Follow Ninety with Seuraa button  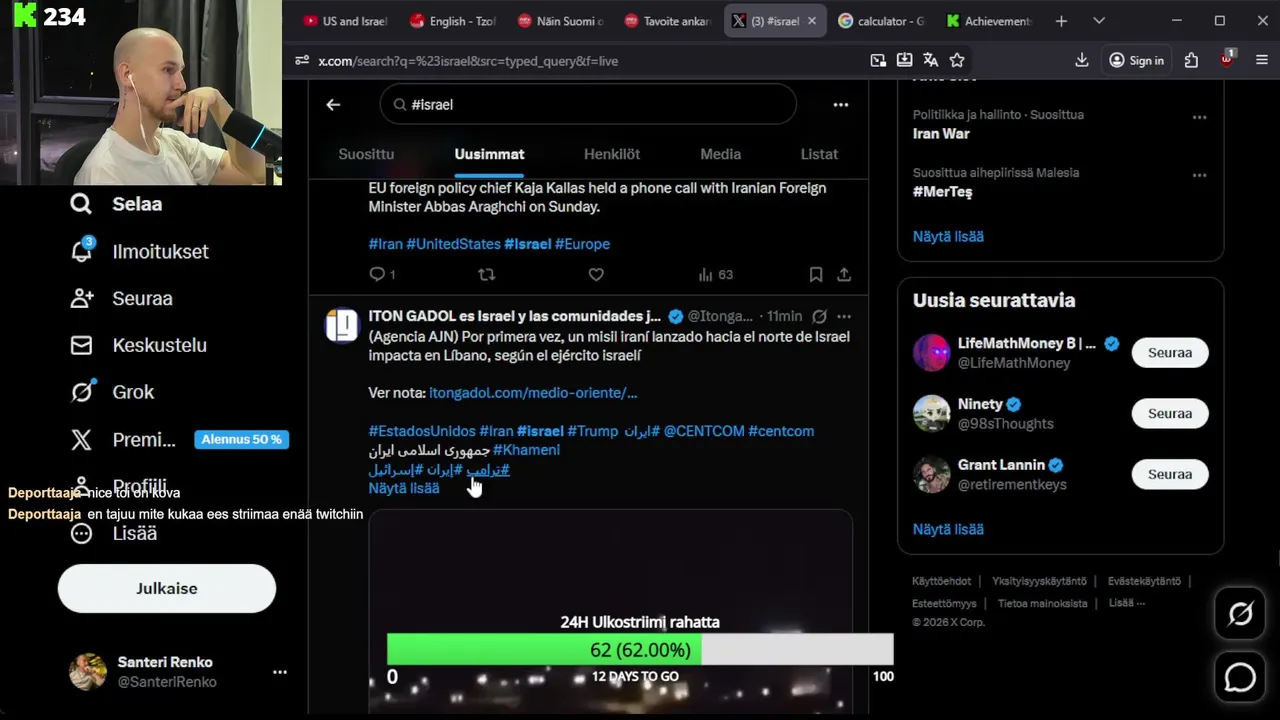(1170, 414)
